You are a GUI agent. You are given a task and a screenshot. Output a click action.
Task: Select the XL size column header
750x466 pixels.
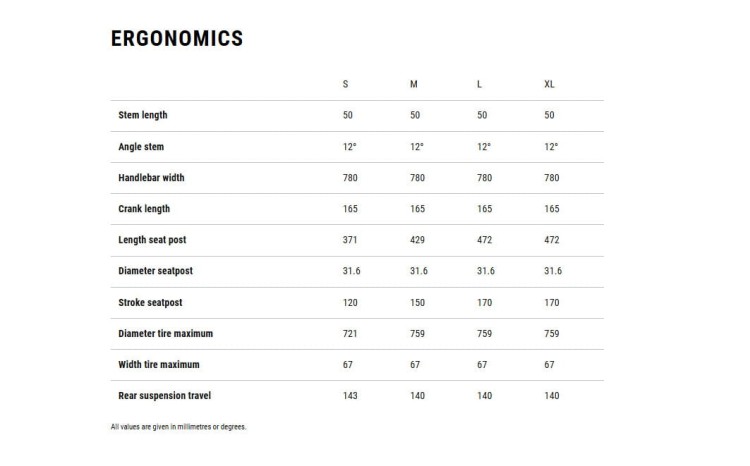(549, 84)
